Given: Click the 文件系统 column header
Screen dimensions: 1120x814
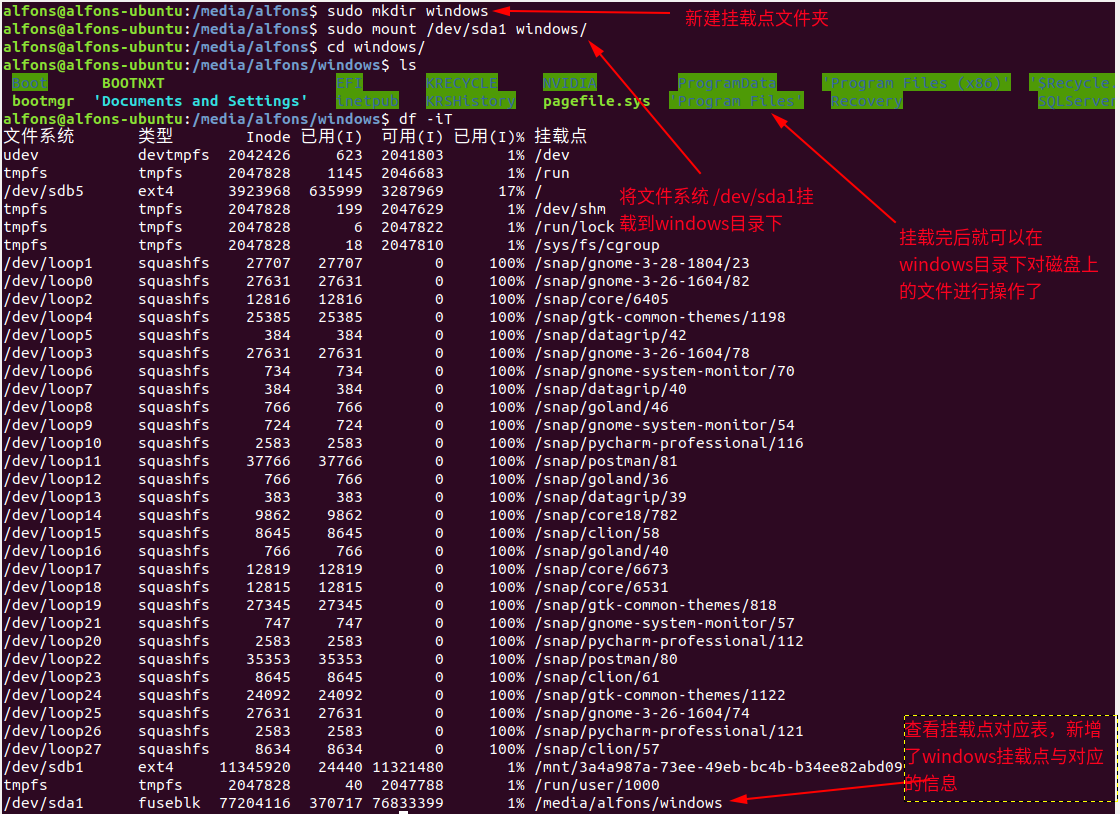Looking at the screenshot, I should tap(38, 137).
